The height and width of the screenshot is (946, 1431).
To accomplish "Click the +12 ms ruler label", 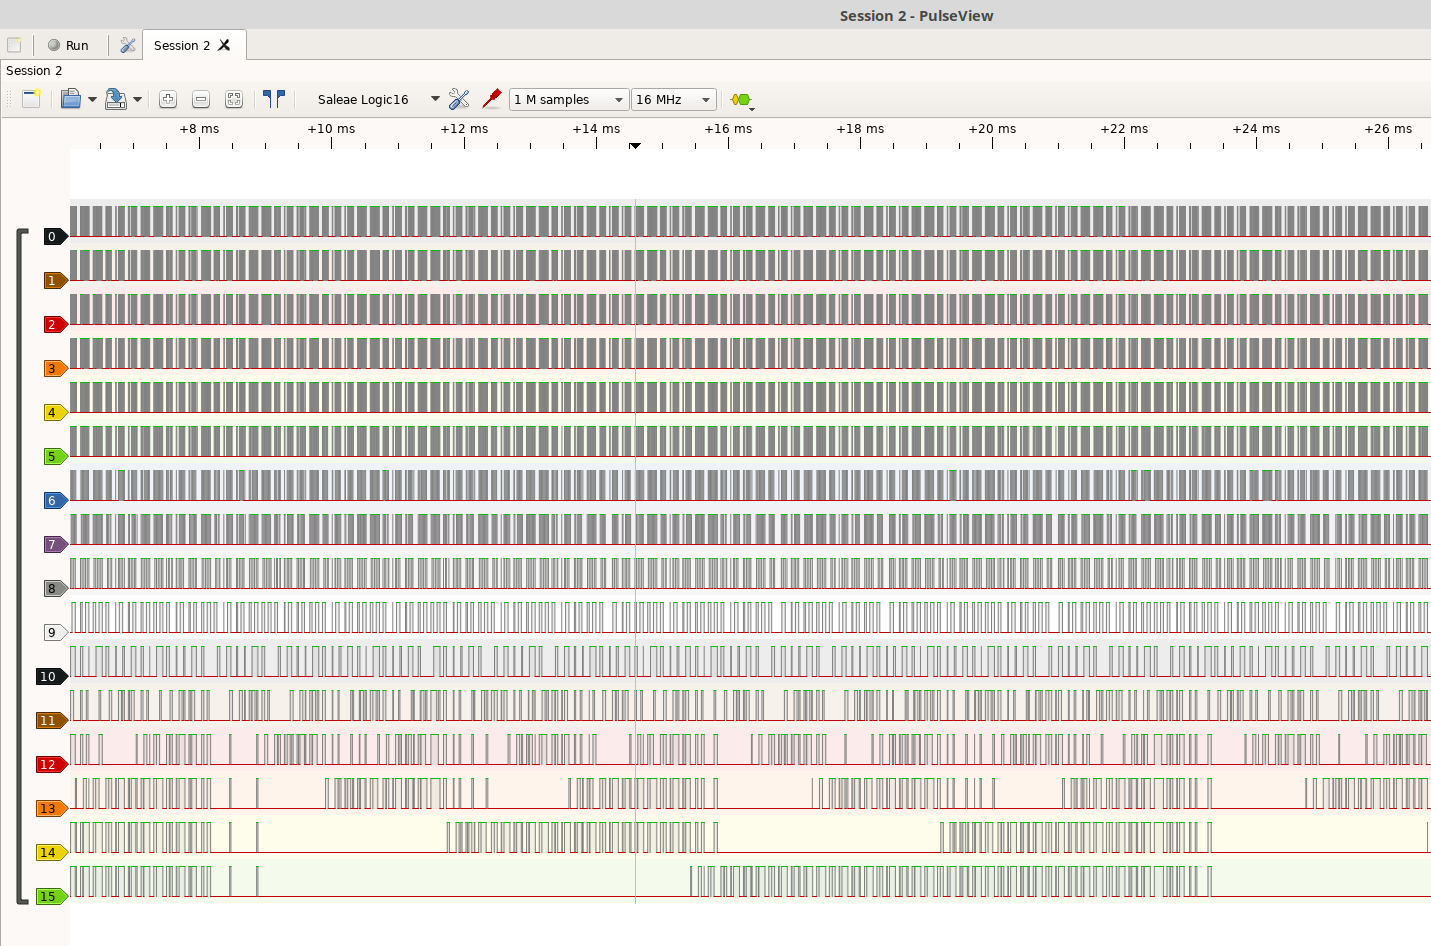I will coord(464,129).
